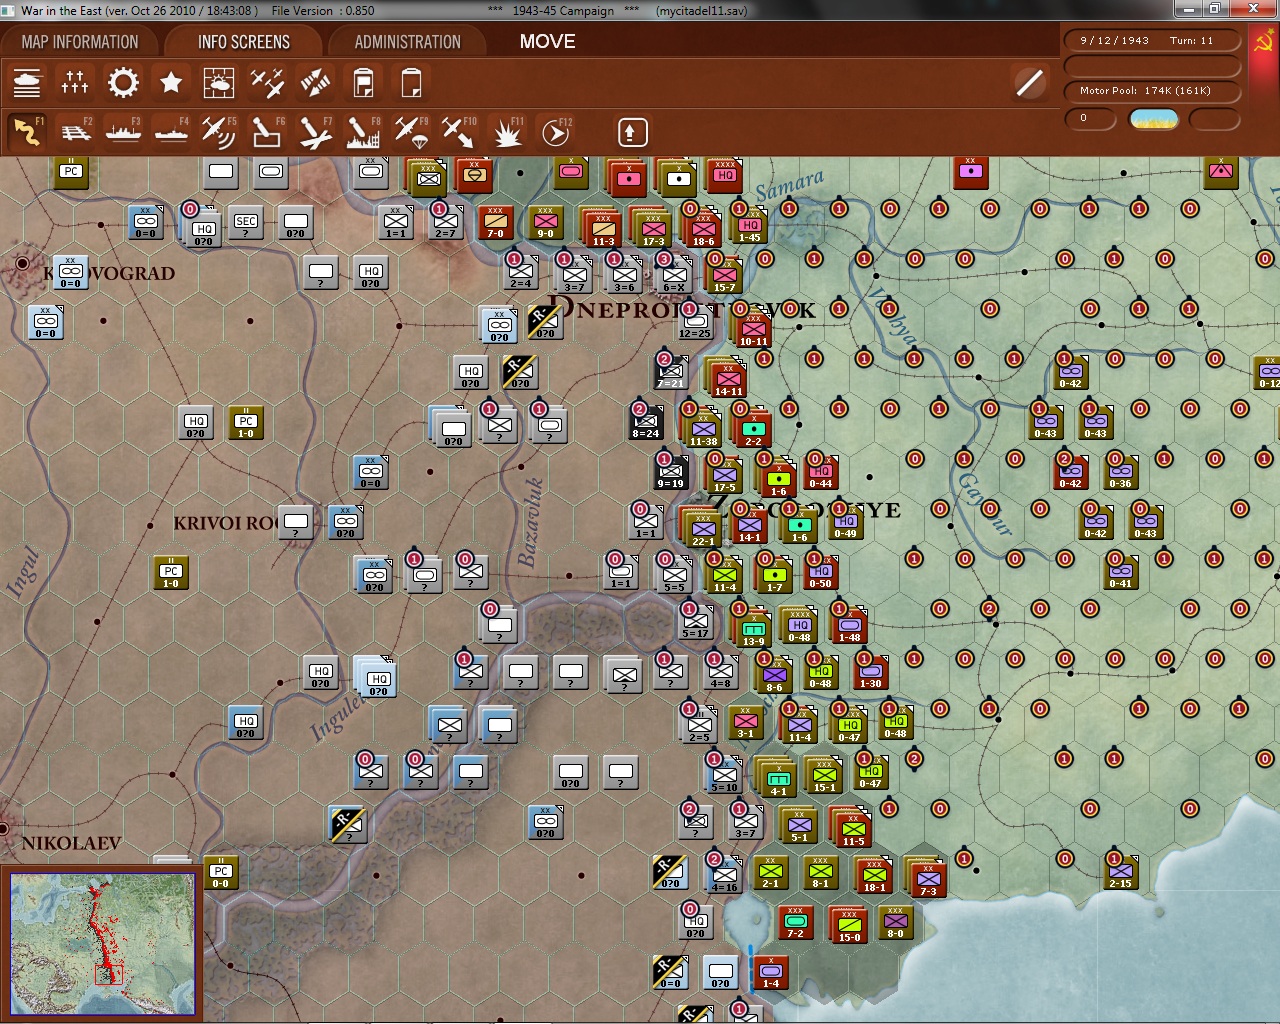Click the MOVE mode label
1280x1024 pixels.
tap(547, 42)
